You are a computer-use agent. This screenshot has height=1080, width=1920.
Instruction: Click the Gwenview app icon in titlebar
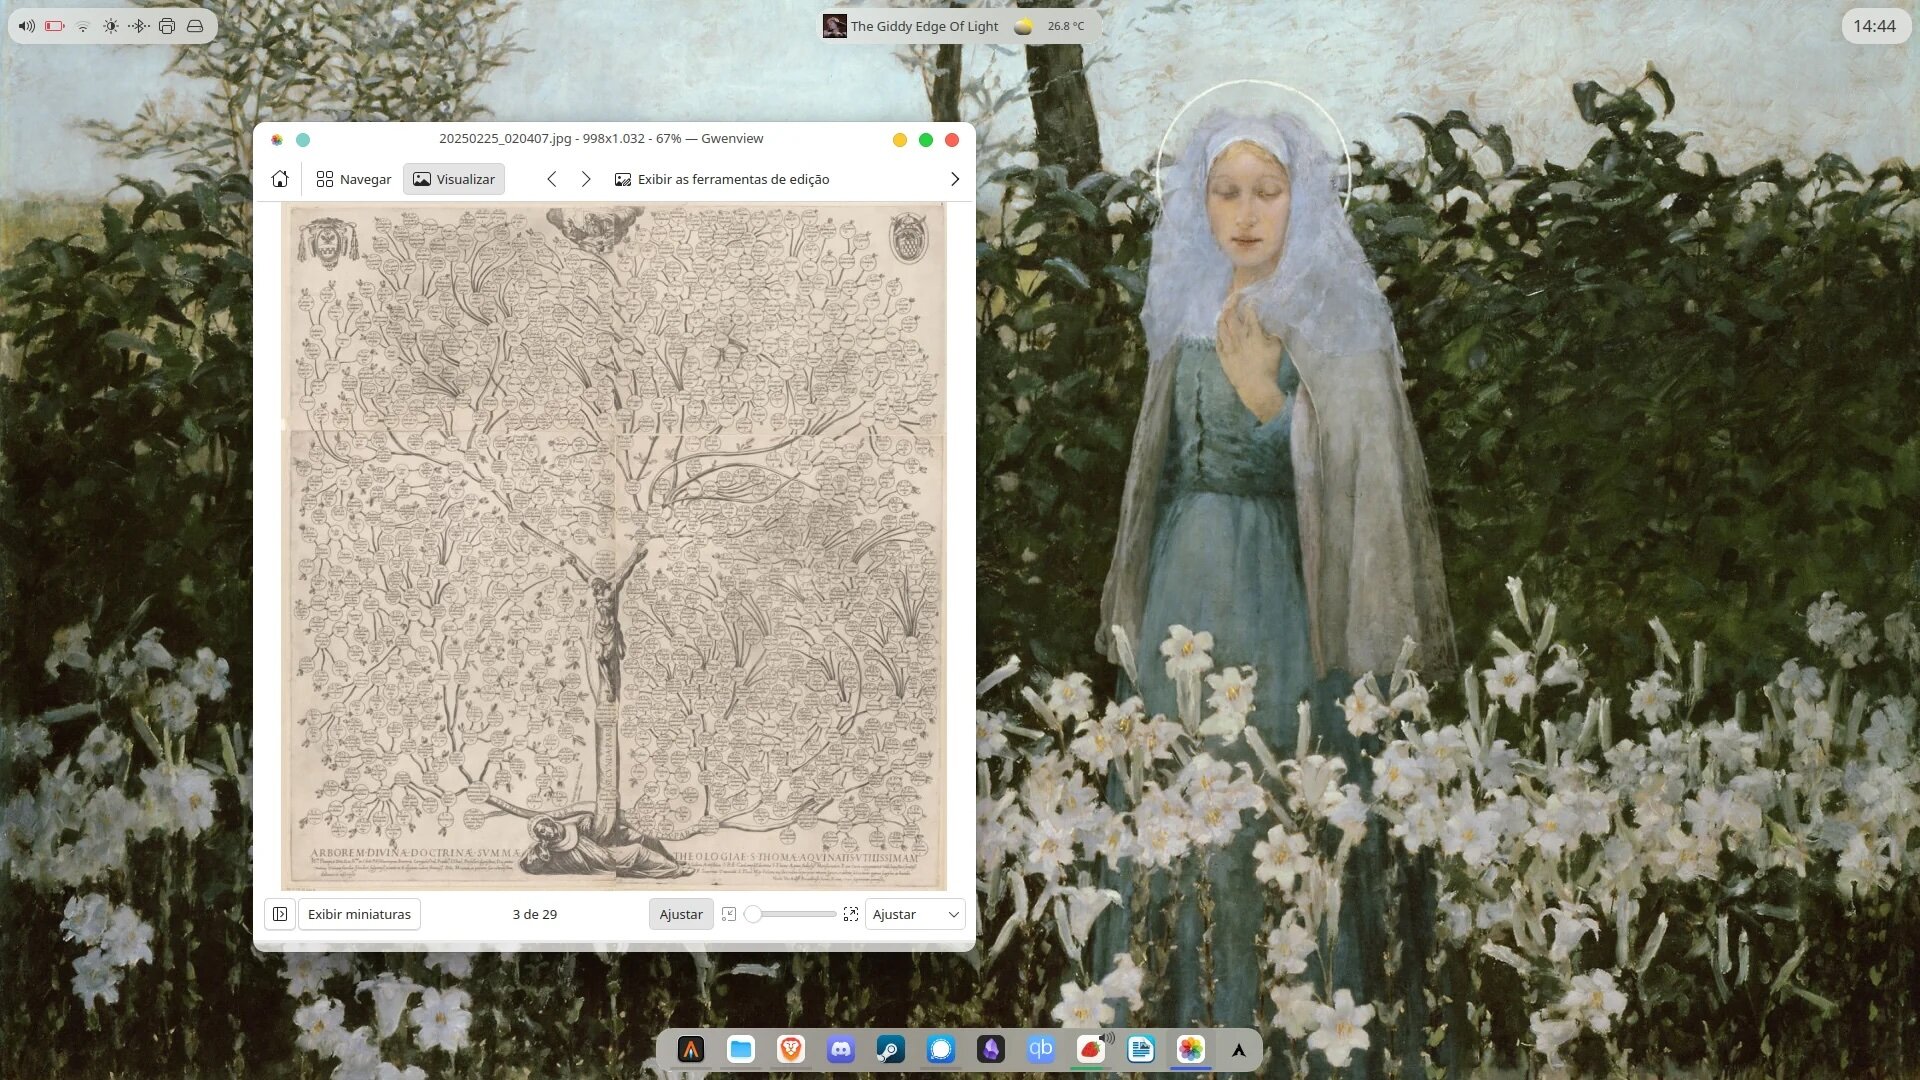pos(277,140)
